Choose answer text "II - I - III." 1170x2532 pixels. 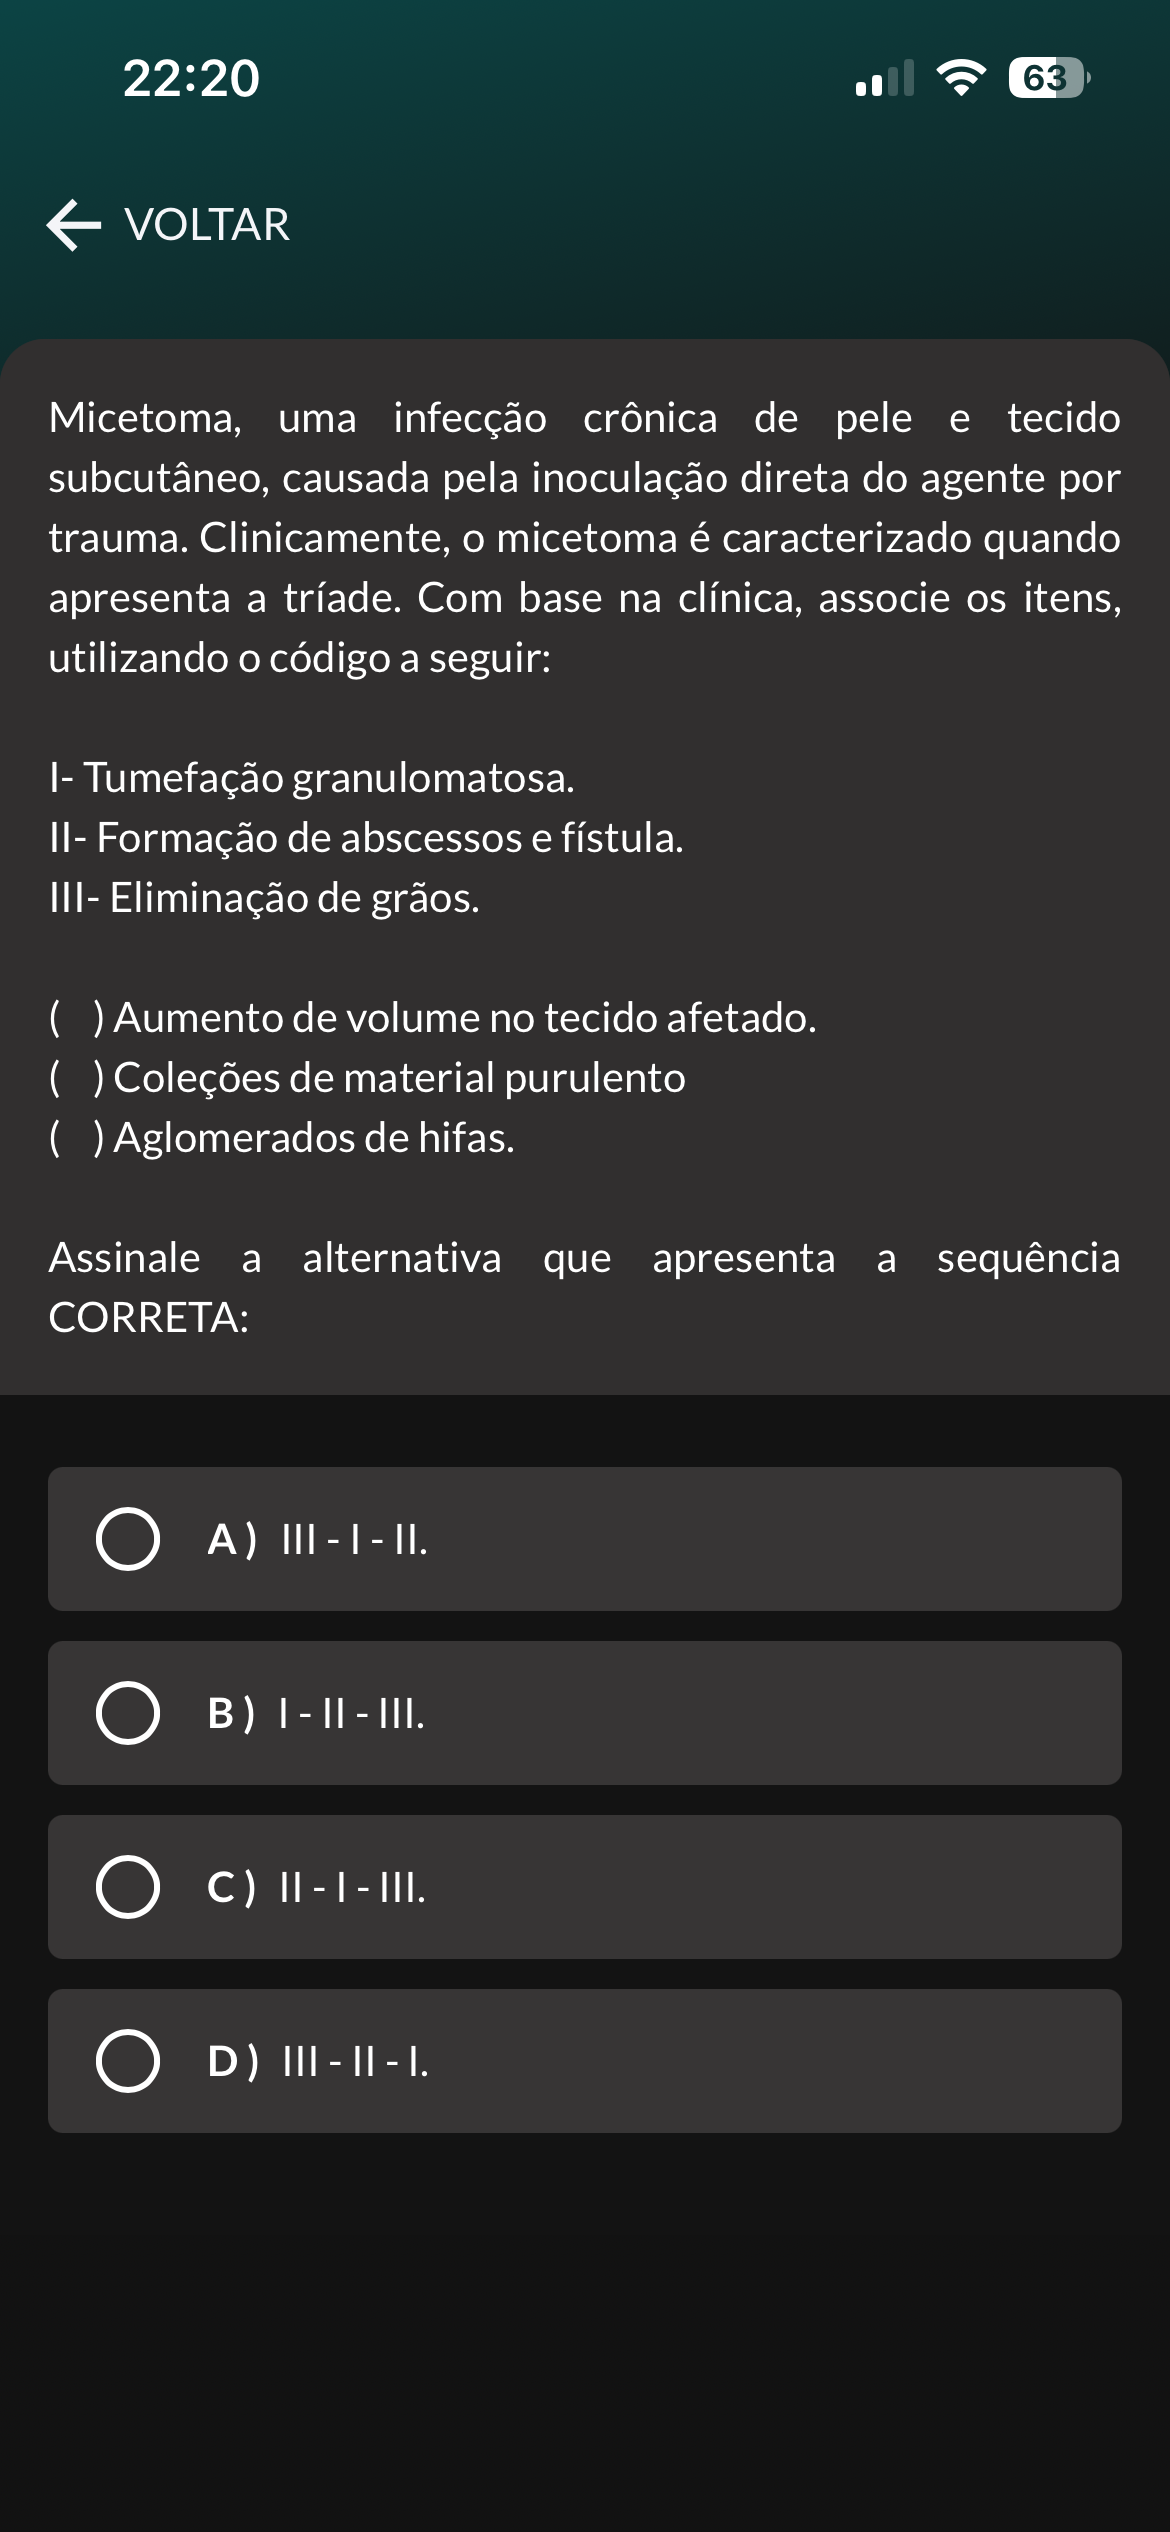click(352, 1887)
